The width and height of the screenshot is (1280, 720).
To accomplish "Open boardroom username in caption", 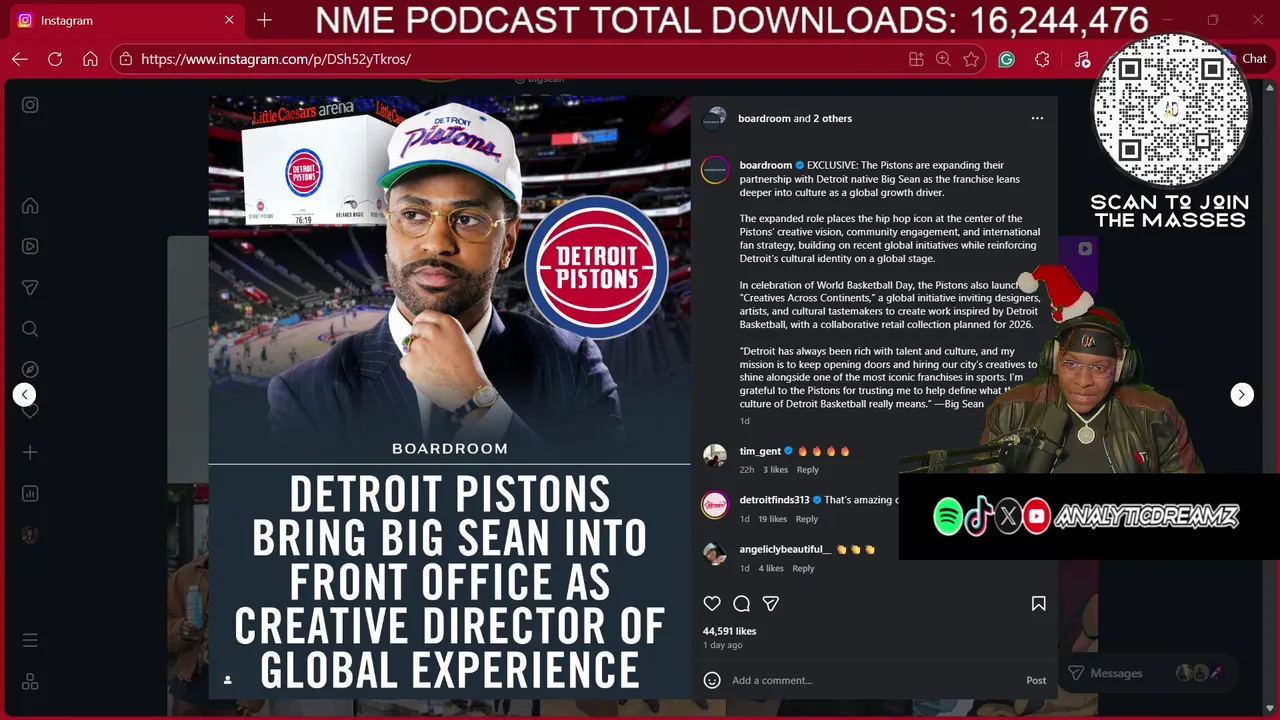I will [766, 165].
